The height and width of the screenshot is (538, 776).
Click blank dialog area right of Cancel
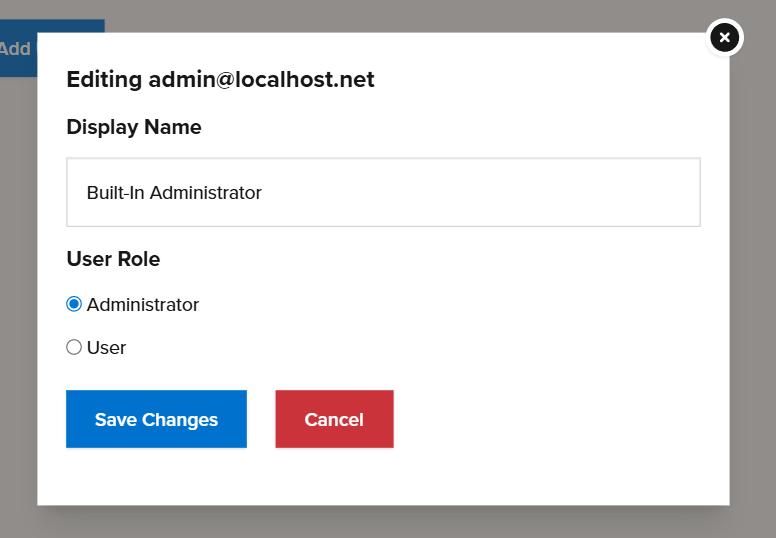[x=560, y=419]
